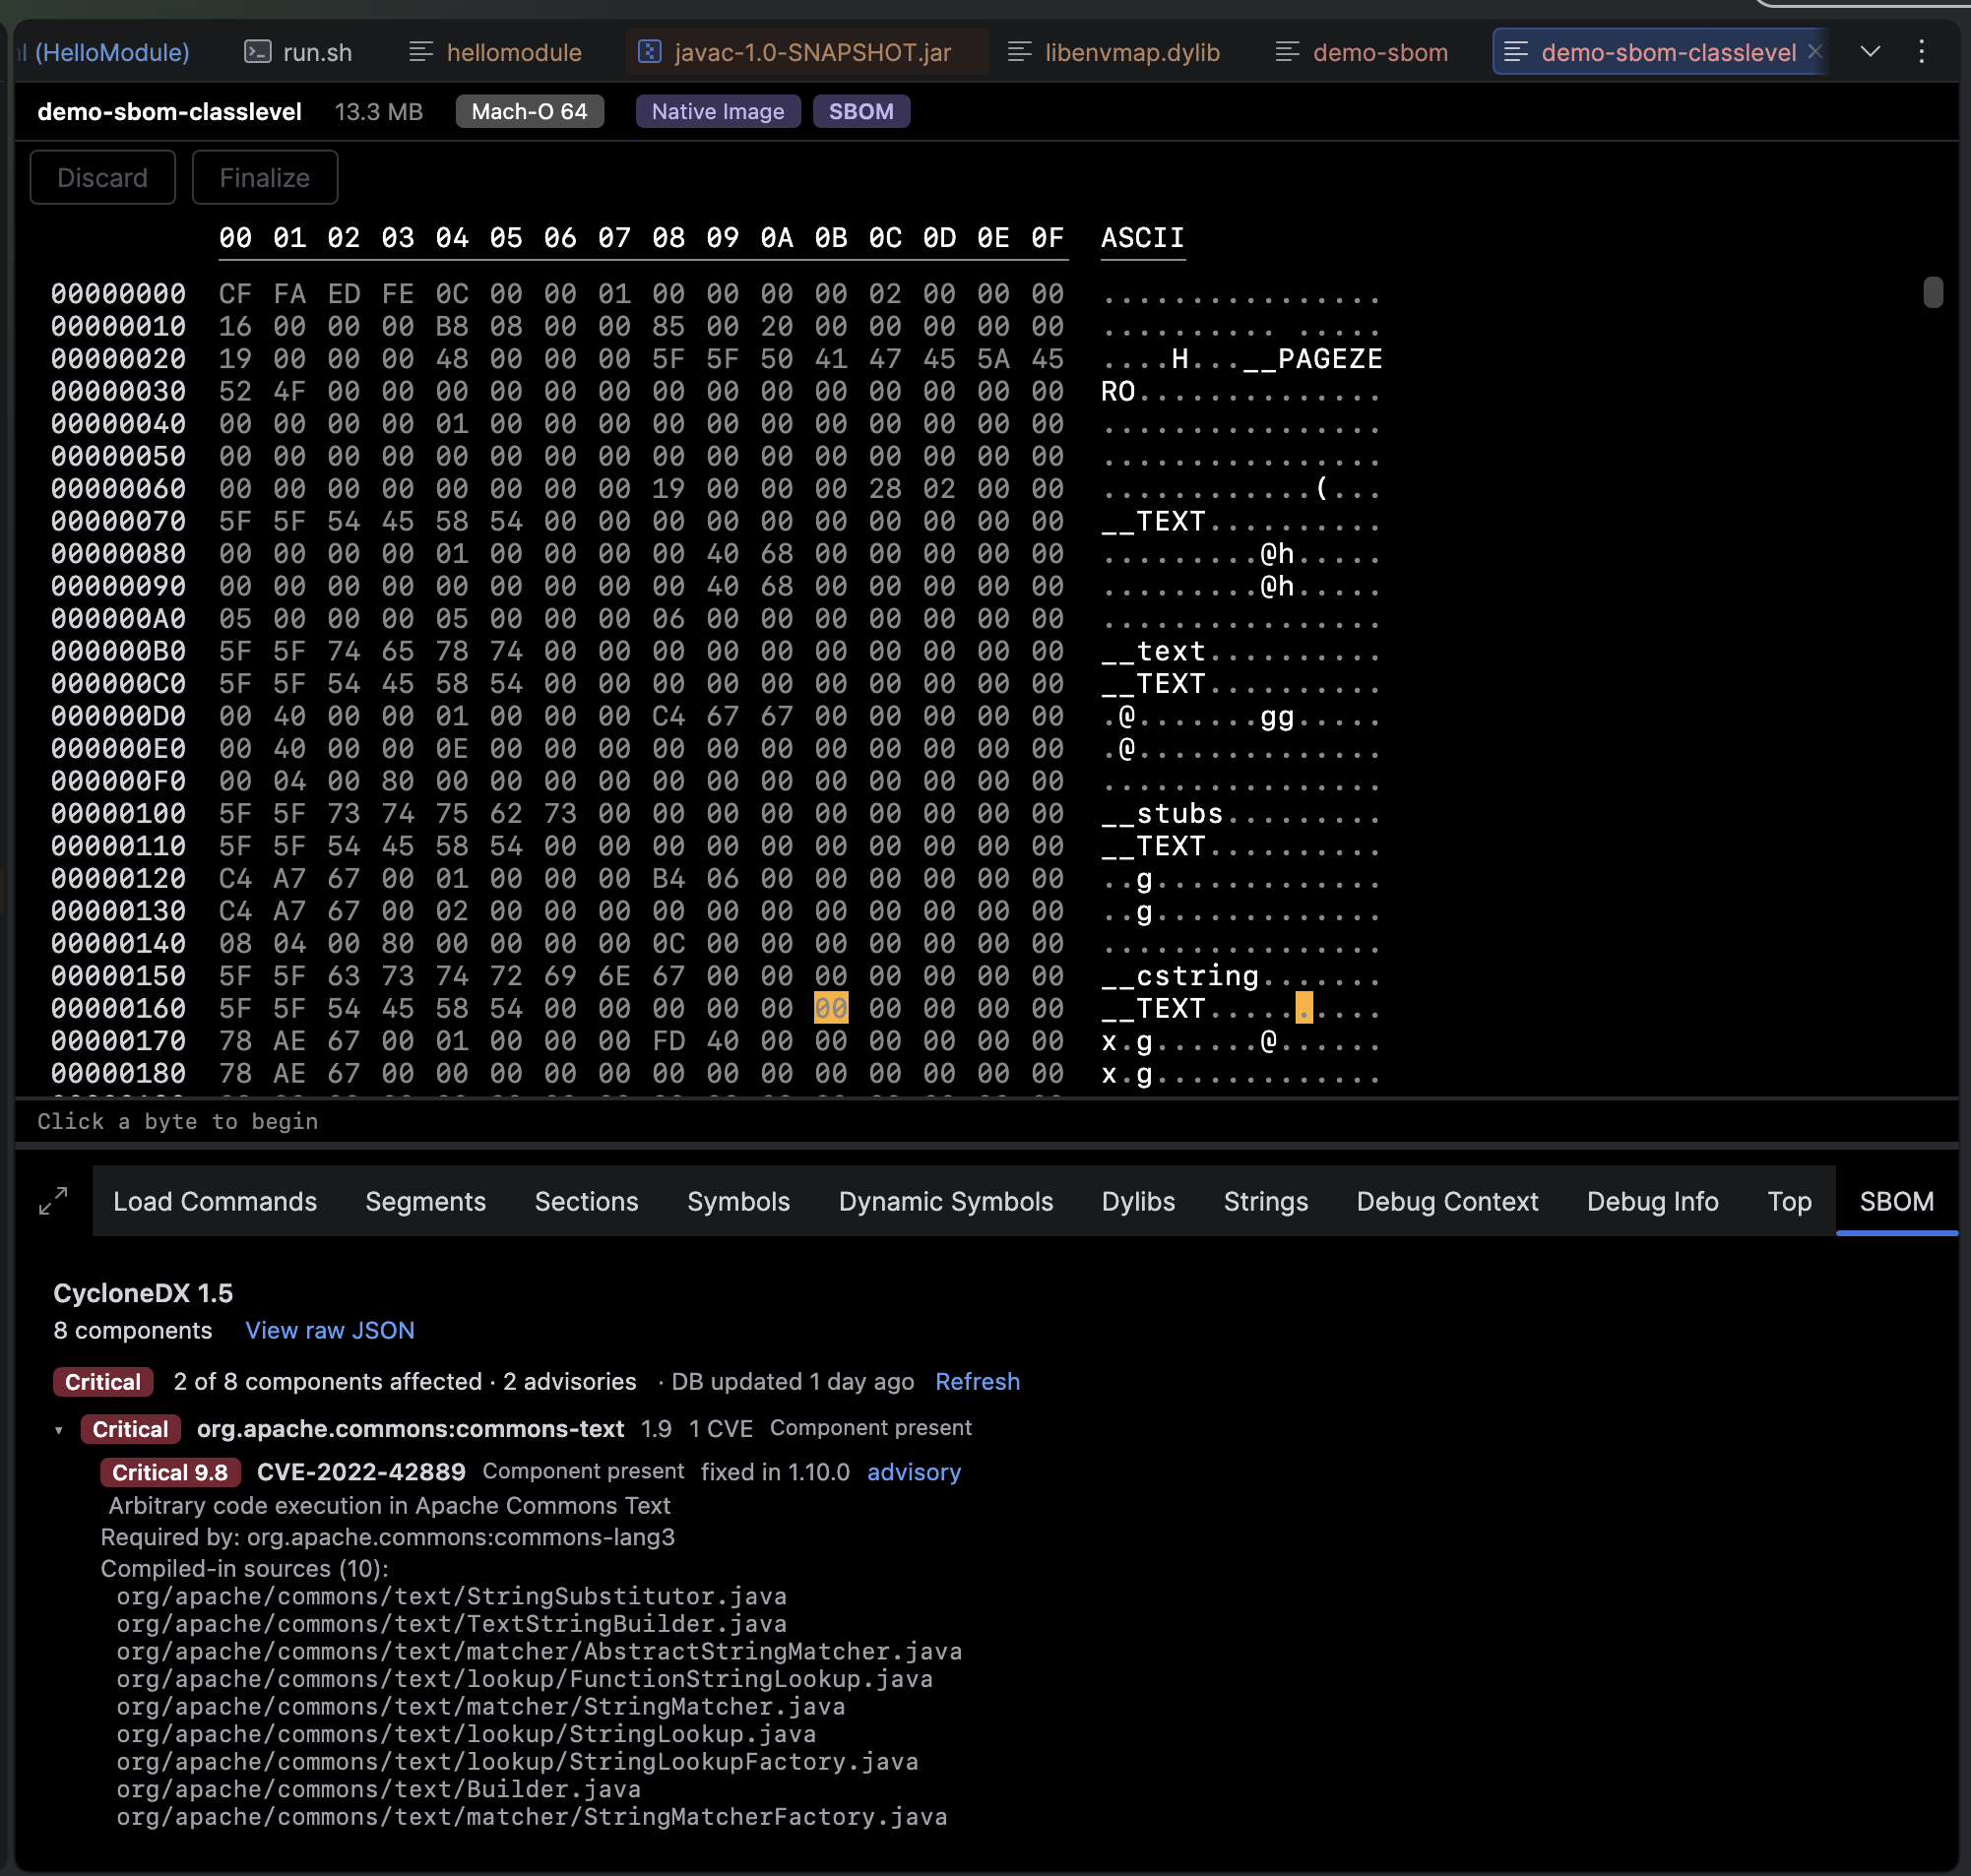Click the file icon on hellomodule tab
The height and width of the screenshot is (1876, 1971).
421,51
